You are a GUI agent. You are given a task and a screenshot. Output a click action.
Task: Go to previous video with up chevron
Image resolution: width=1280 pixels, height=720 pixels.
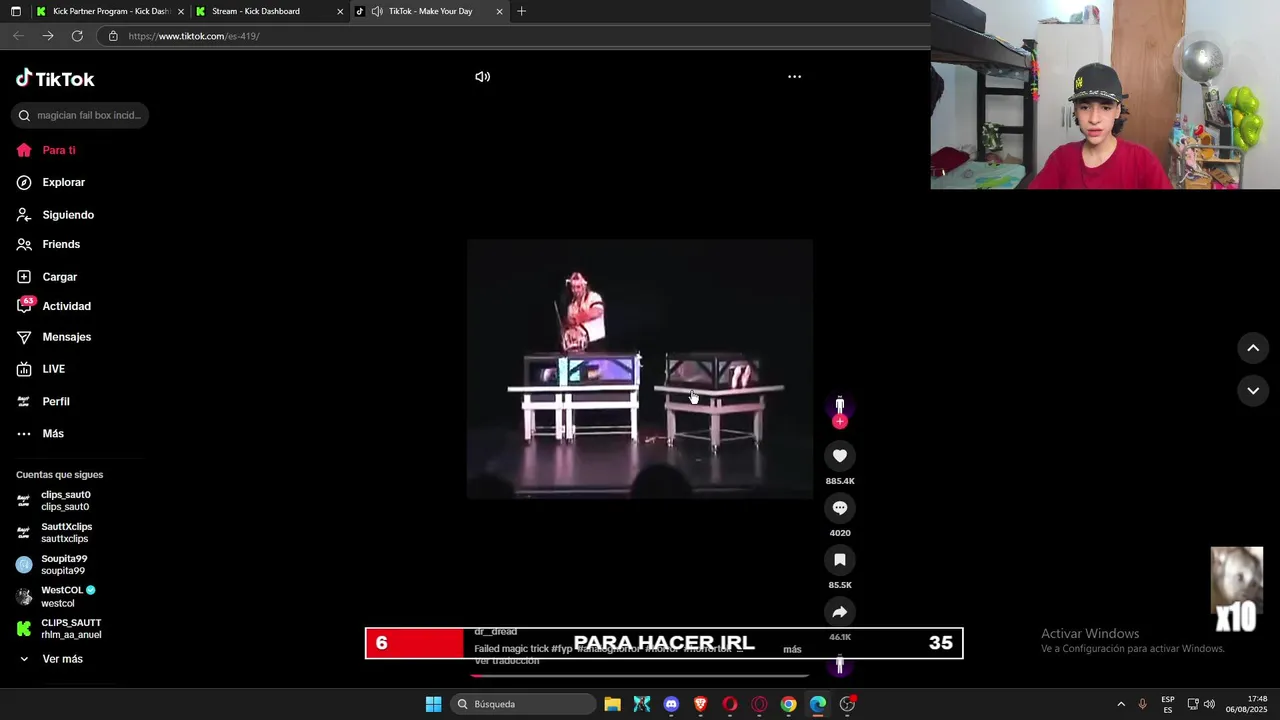[1253, 348]
